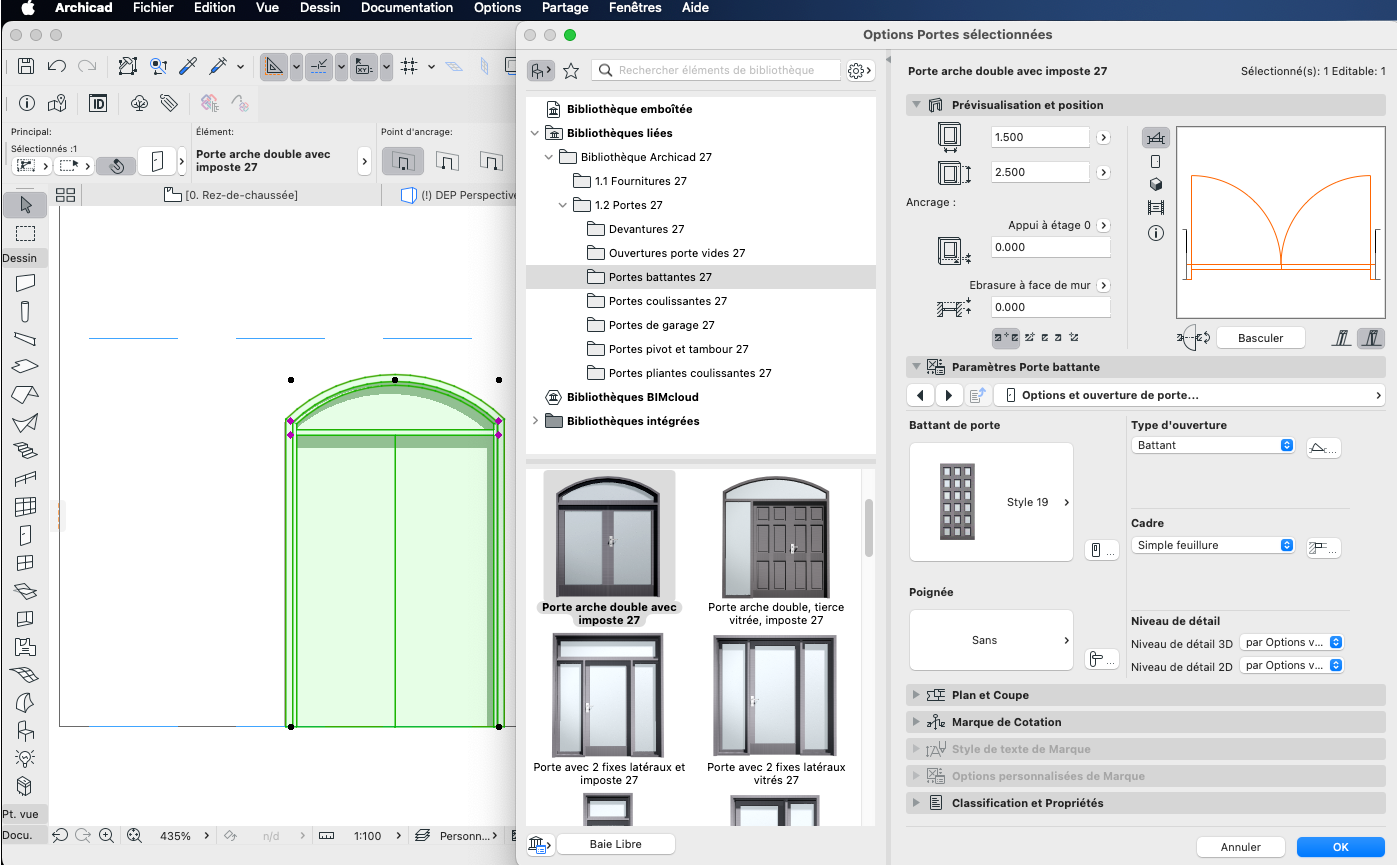The width and height of the screenshot is (1397, 865).
Task: Click the door handle settings icon button
Action: 1102,659
